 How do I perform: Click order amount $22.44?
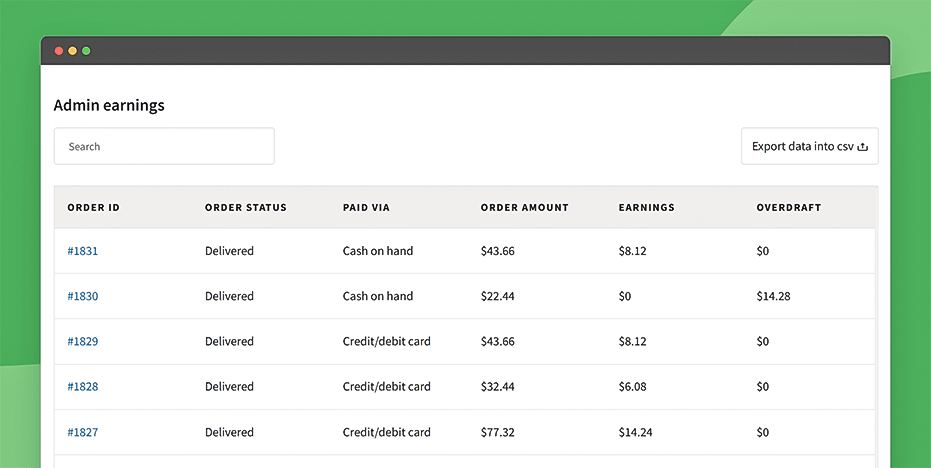click(x=498, y=296)
